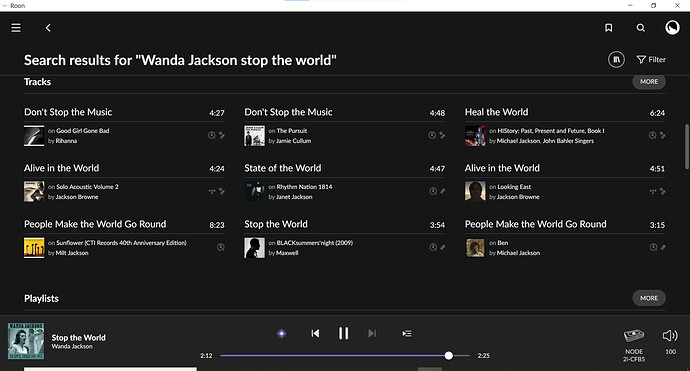Skip to the next track
690x371 pixels.
coord(372,334)
